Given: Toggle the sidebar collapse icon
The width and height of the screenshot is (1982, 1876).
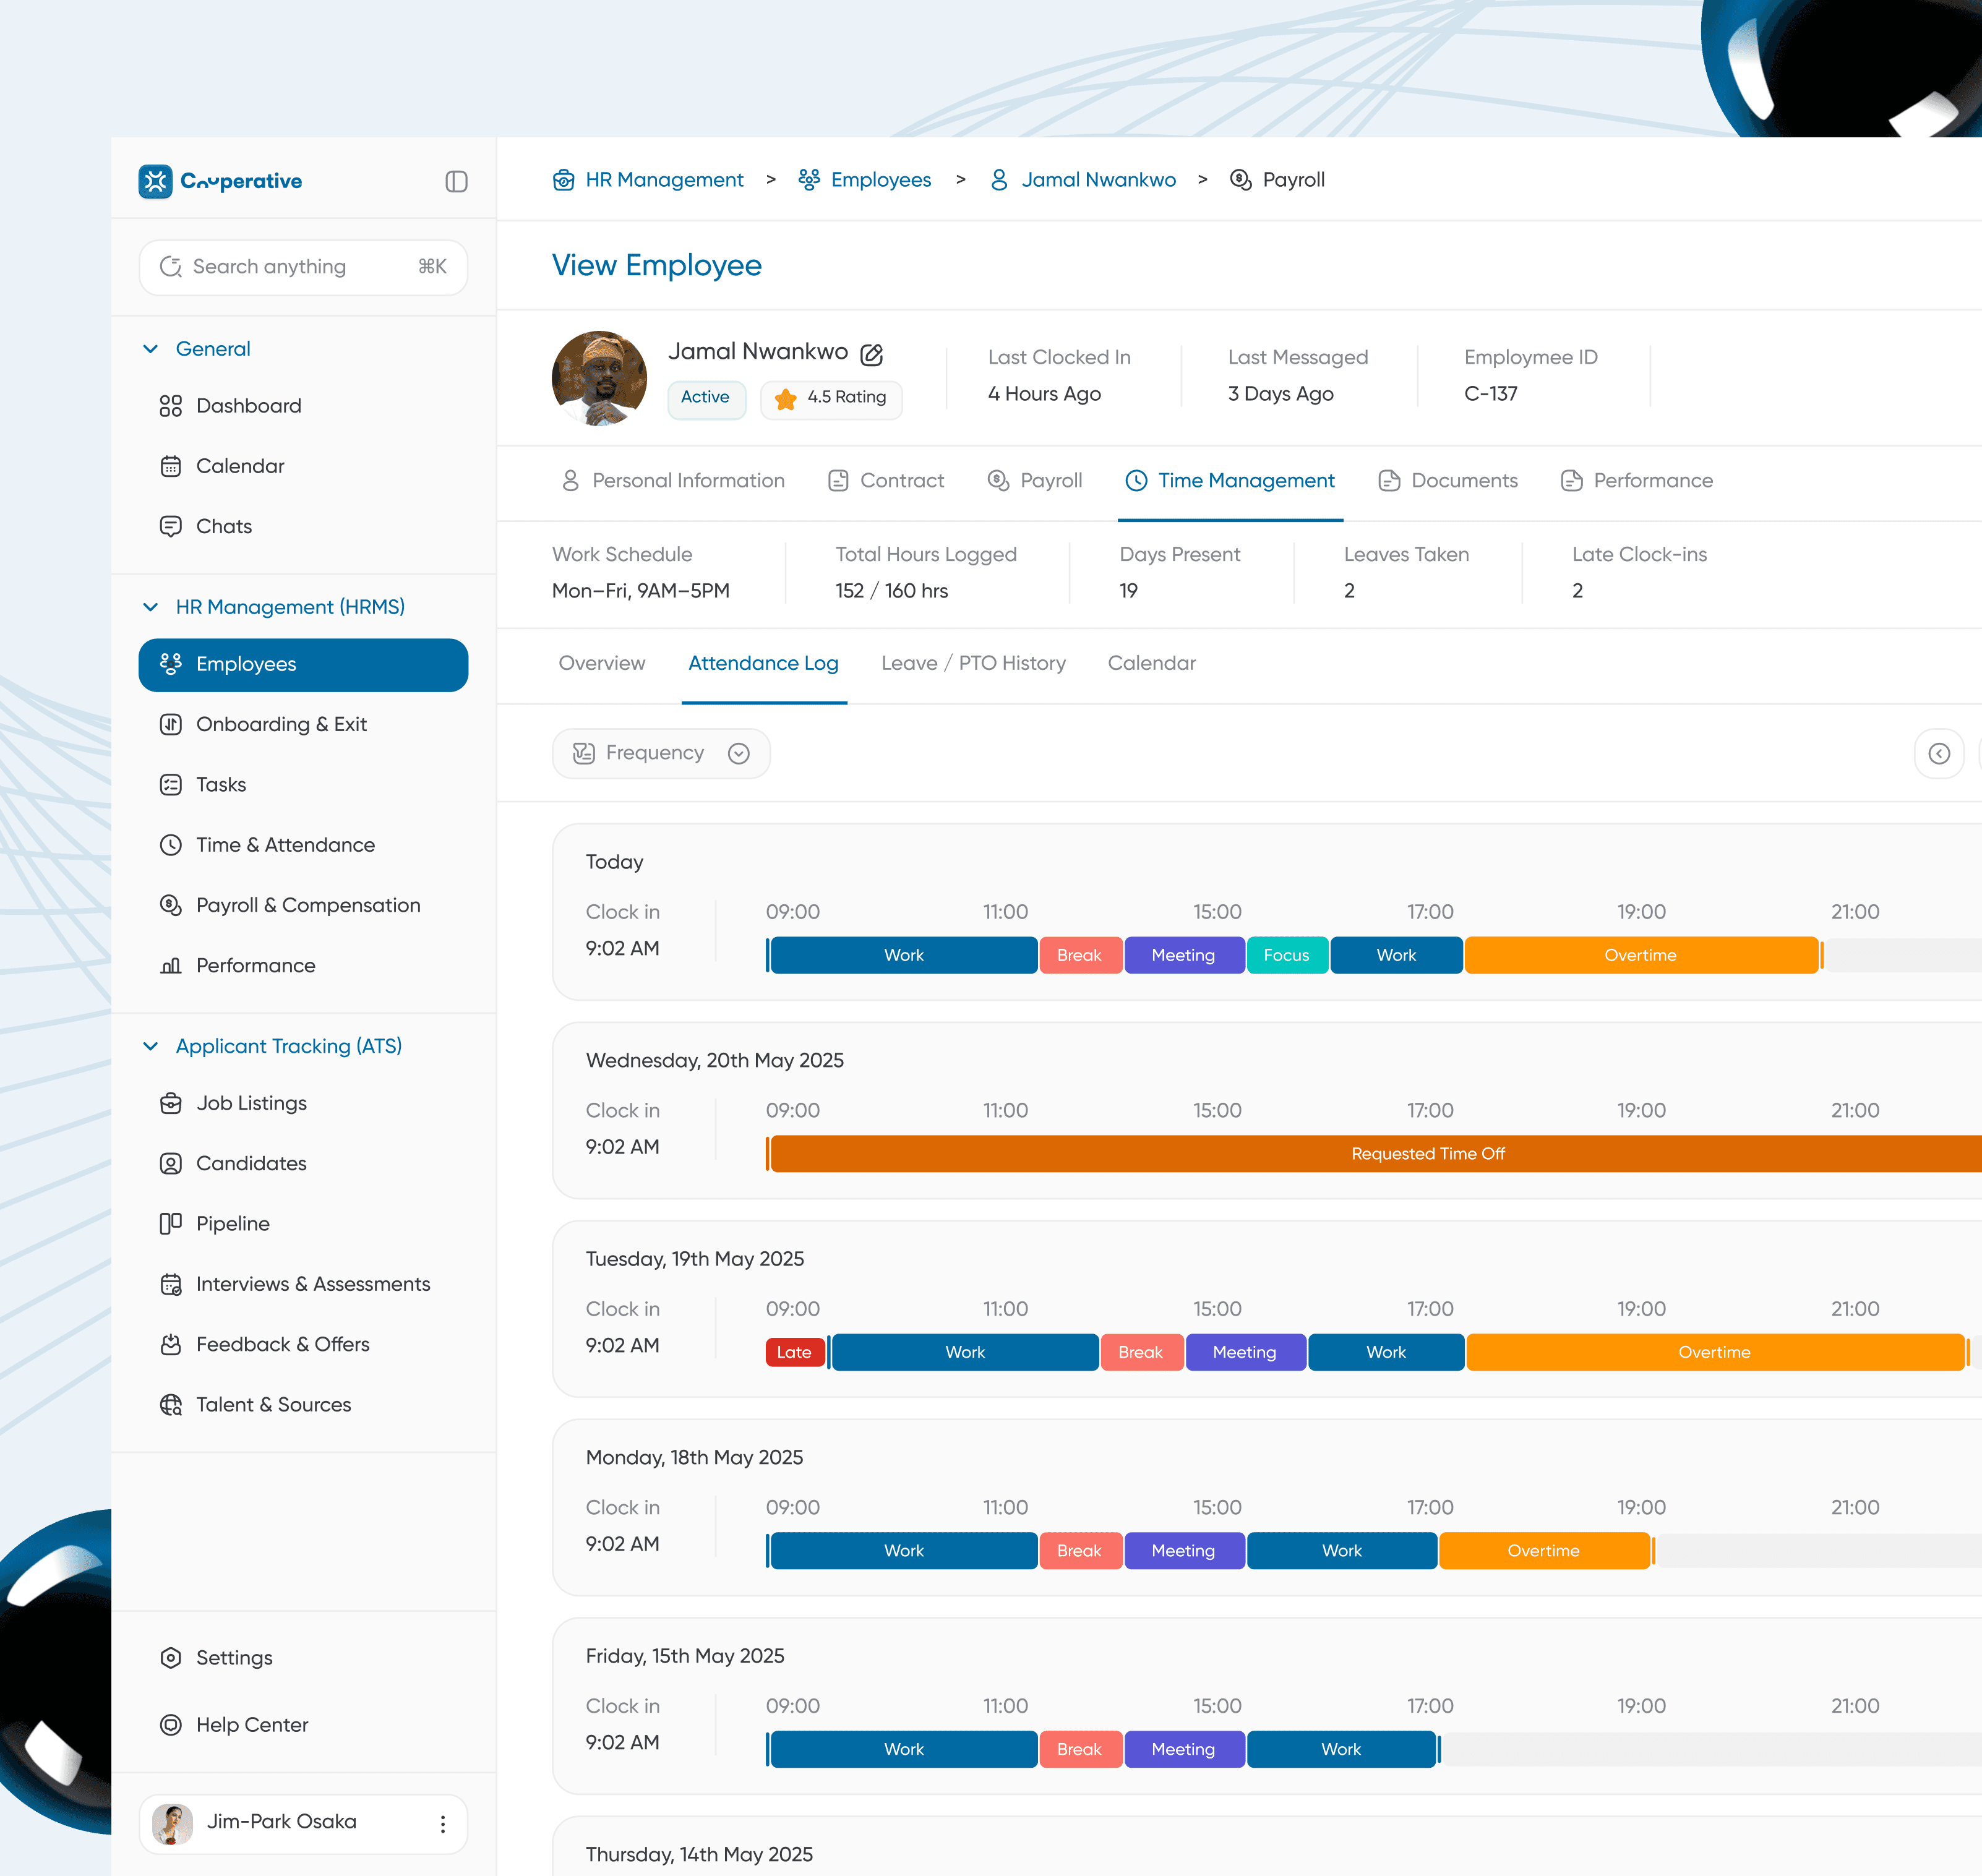Looking at the screenshot, I should click(x=456, y=181).
